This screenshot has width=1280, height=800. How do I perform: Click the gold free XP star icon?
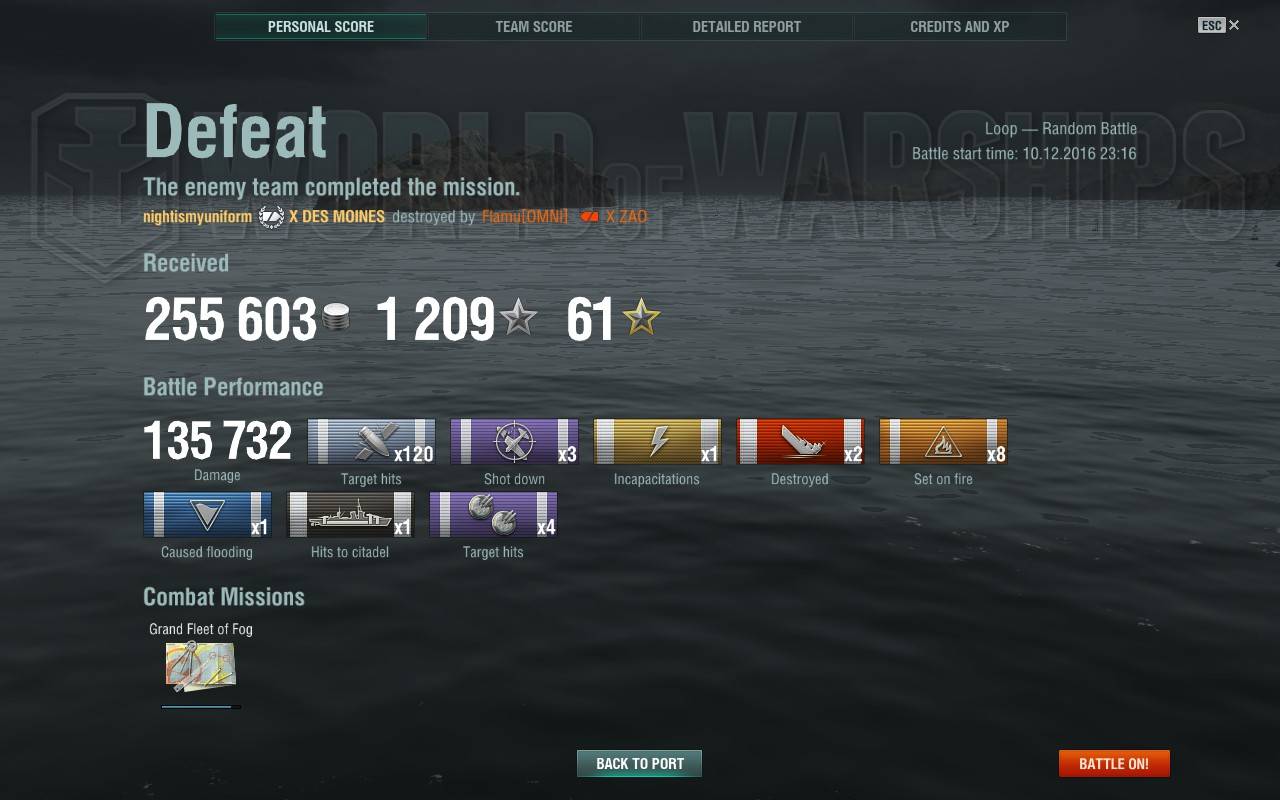[x=641, y=319]
